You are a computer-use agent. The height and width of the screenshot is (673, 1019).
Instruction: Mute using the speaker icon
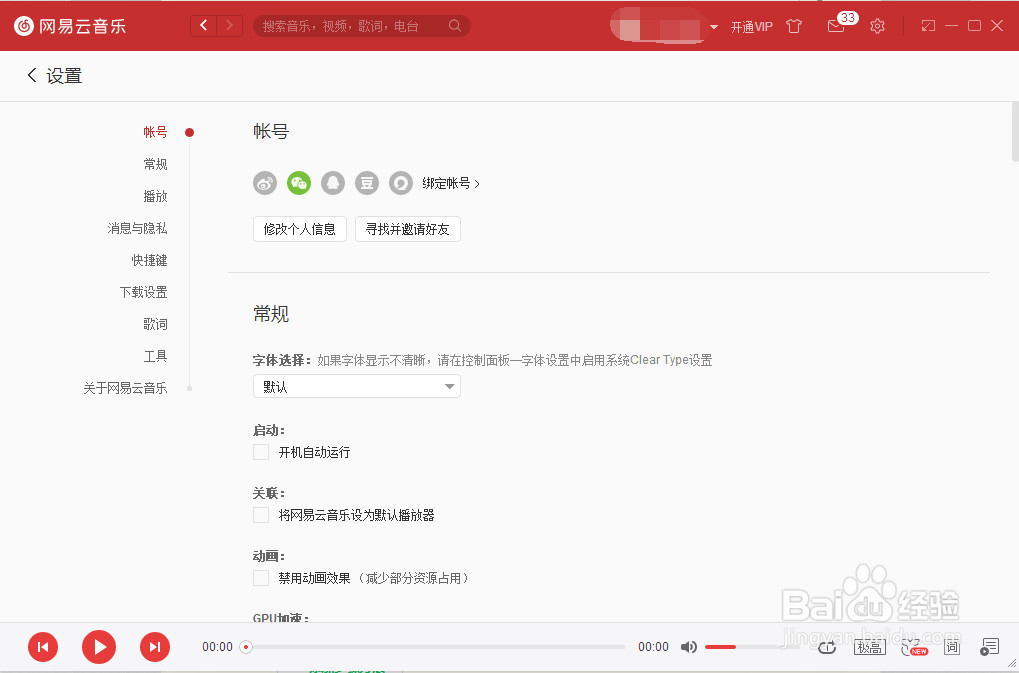tap(689, 647)
